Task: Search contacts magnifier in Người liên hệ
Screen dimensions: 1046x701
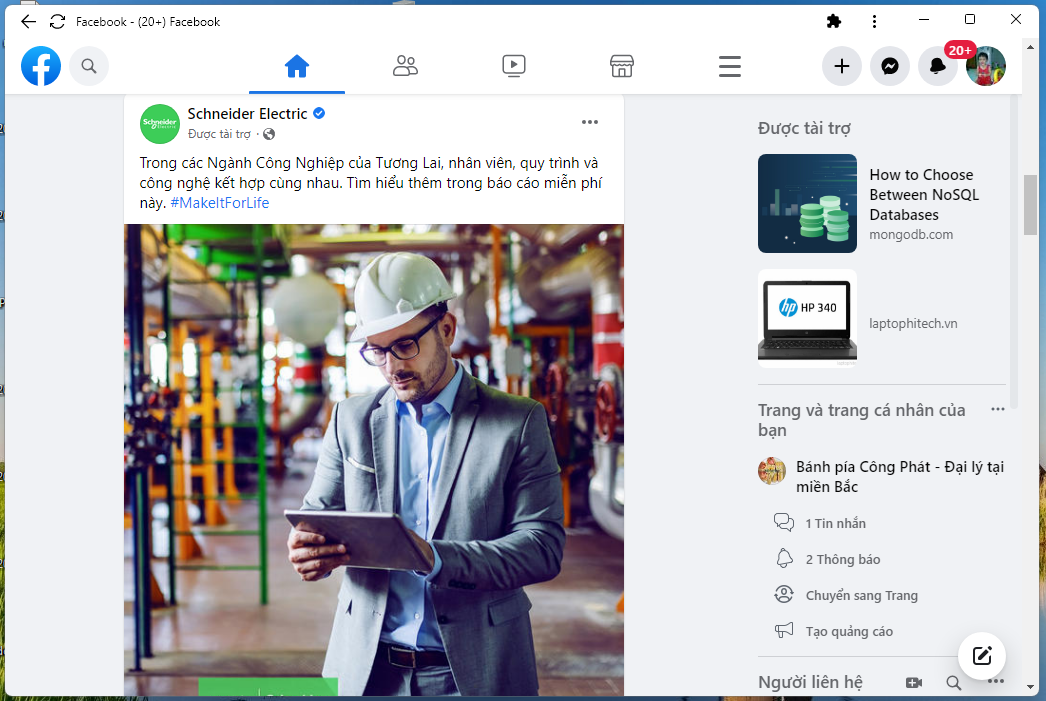Action: (954, 682)
